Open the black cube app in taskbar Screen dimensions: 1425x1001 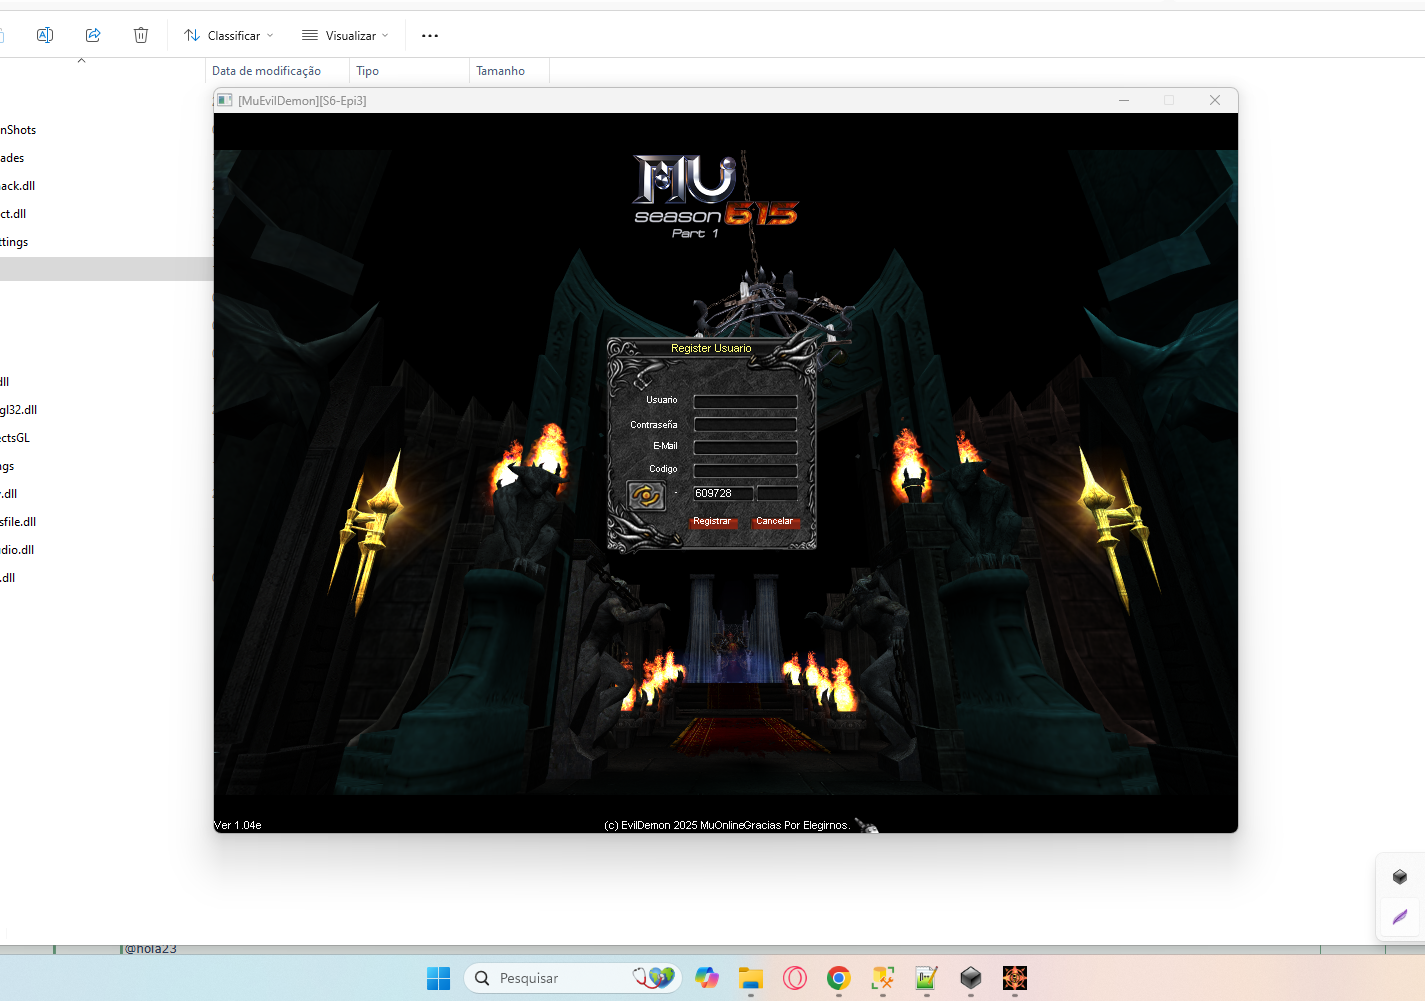(x=971, y=978)
